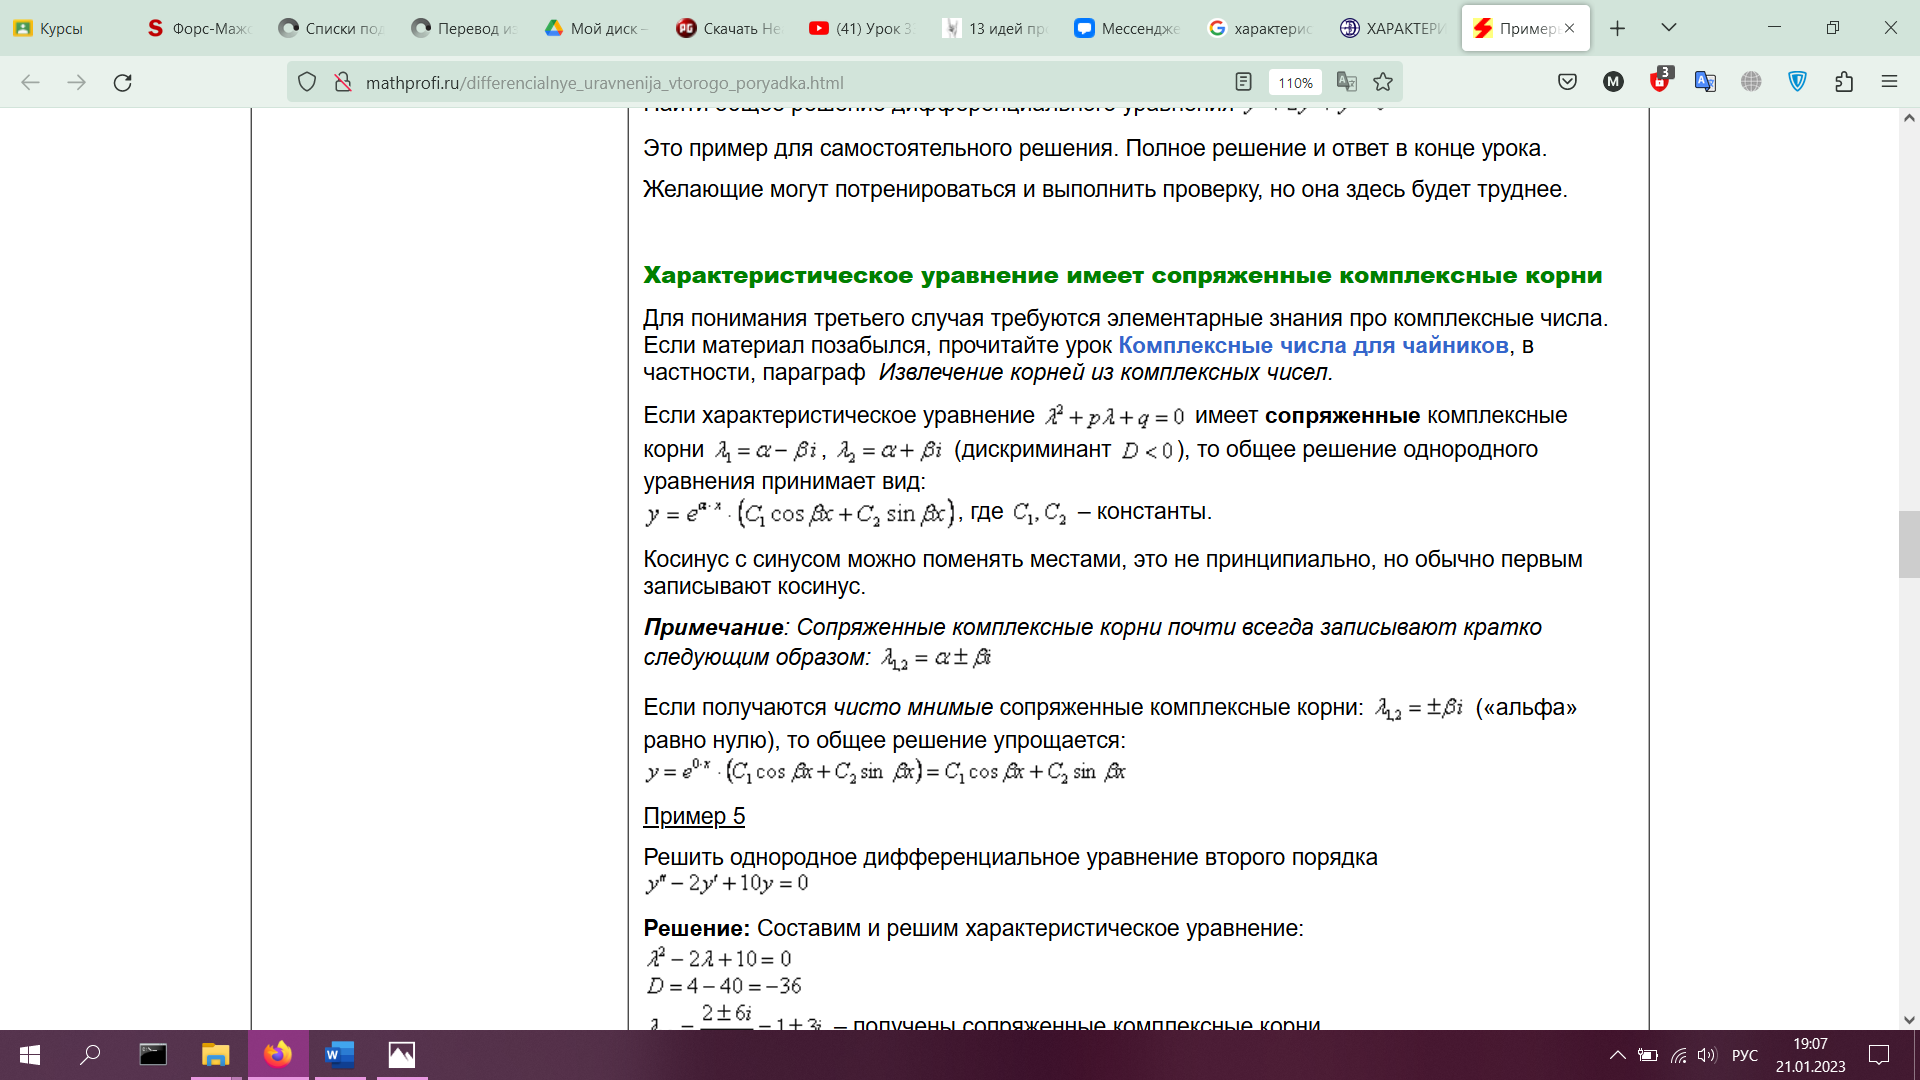Screen dimensions: 1920x1080
Task: Open the Pocket save icon
Action: tap(1567, 82)
